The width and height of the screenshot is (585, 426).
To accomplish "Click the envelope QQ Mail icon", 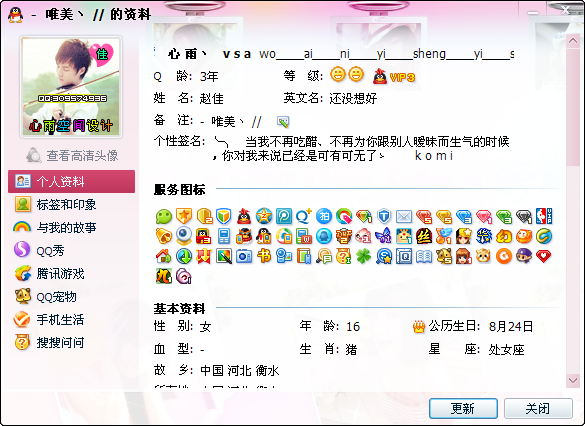I will tap(404, 216).
